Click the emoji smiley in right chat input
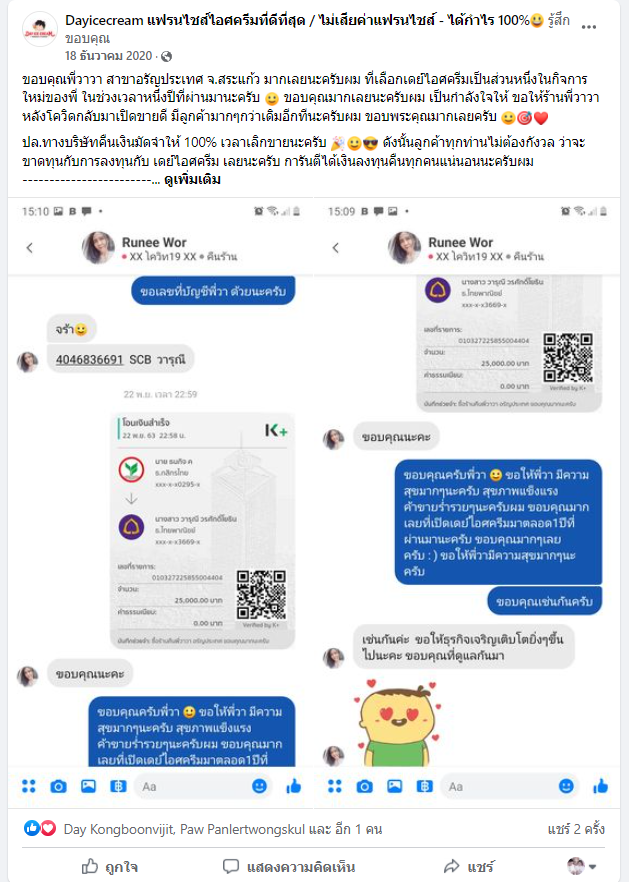Viewport: 629px width, 882px height. (566, 786)
